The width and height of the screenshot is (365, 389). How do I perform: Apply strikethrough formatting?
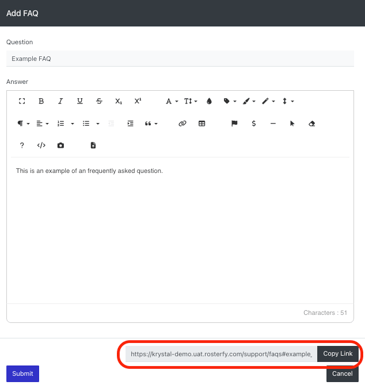coord(99,101)
